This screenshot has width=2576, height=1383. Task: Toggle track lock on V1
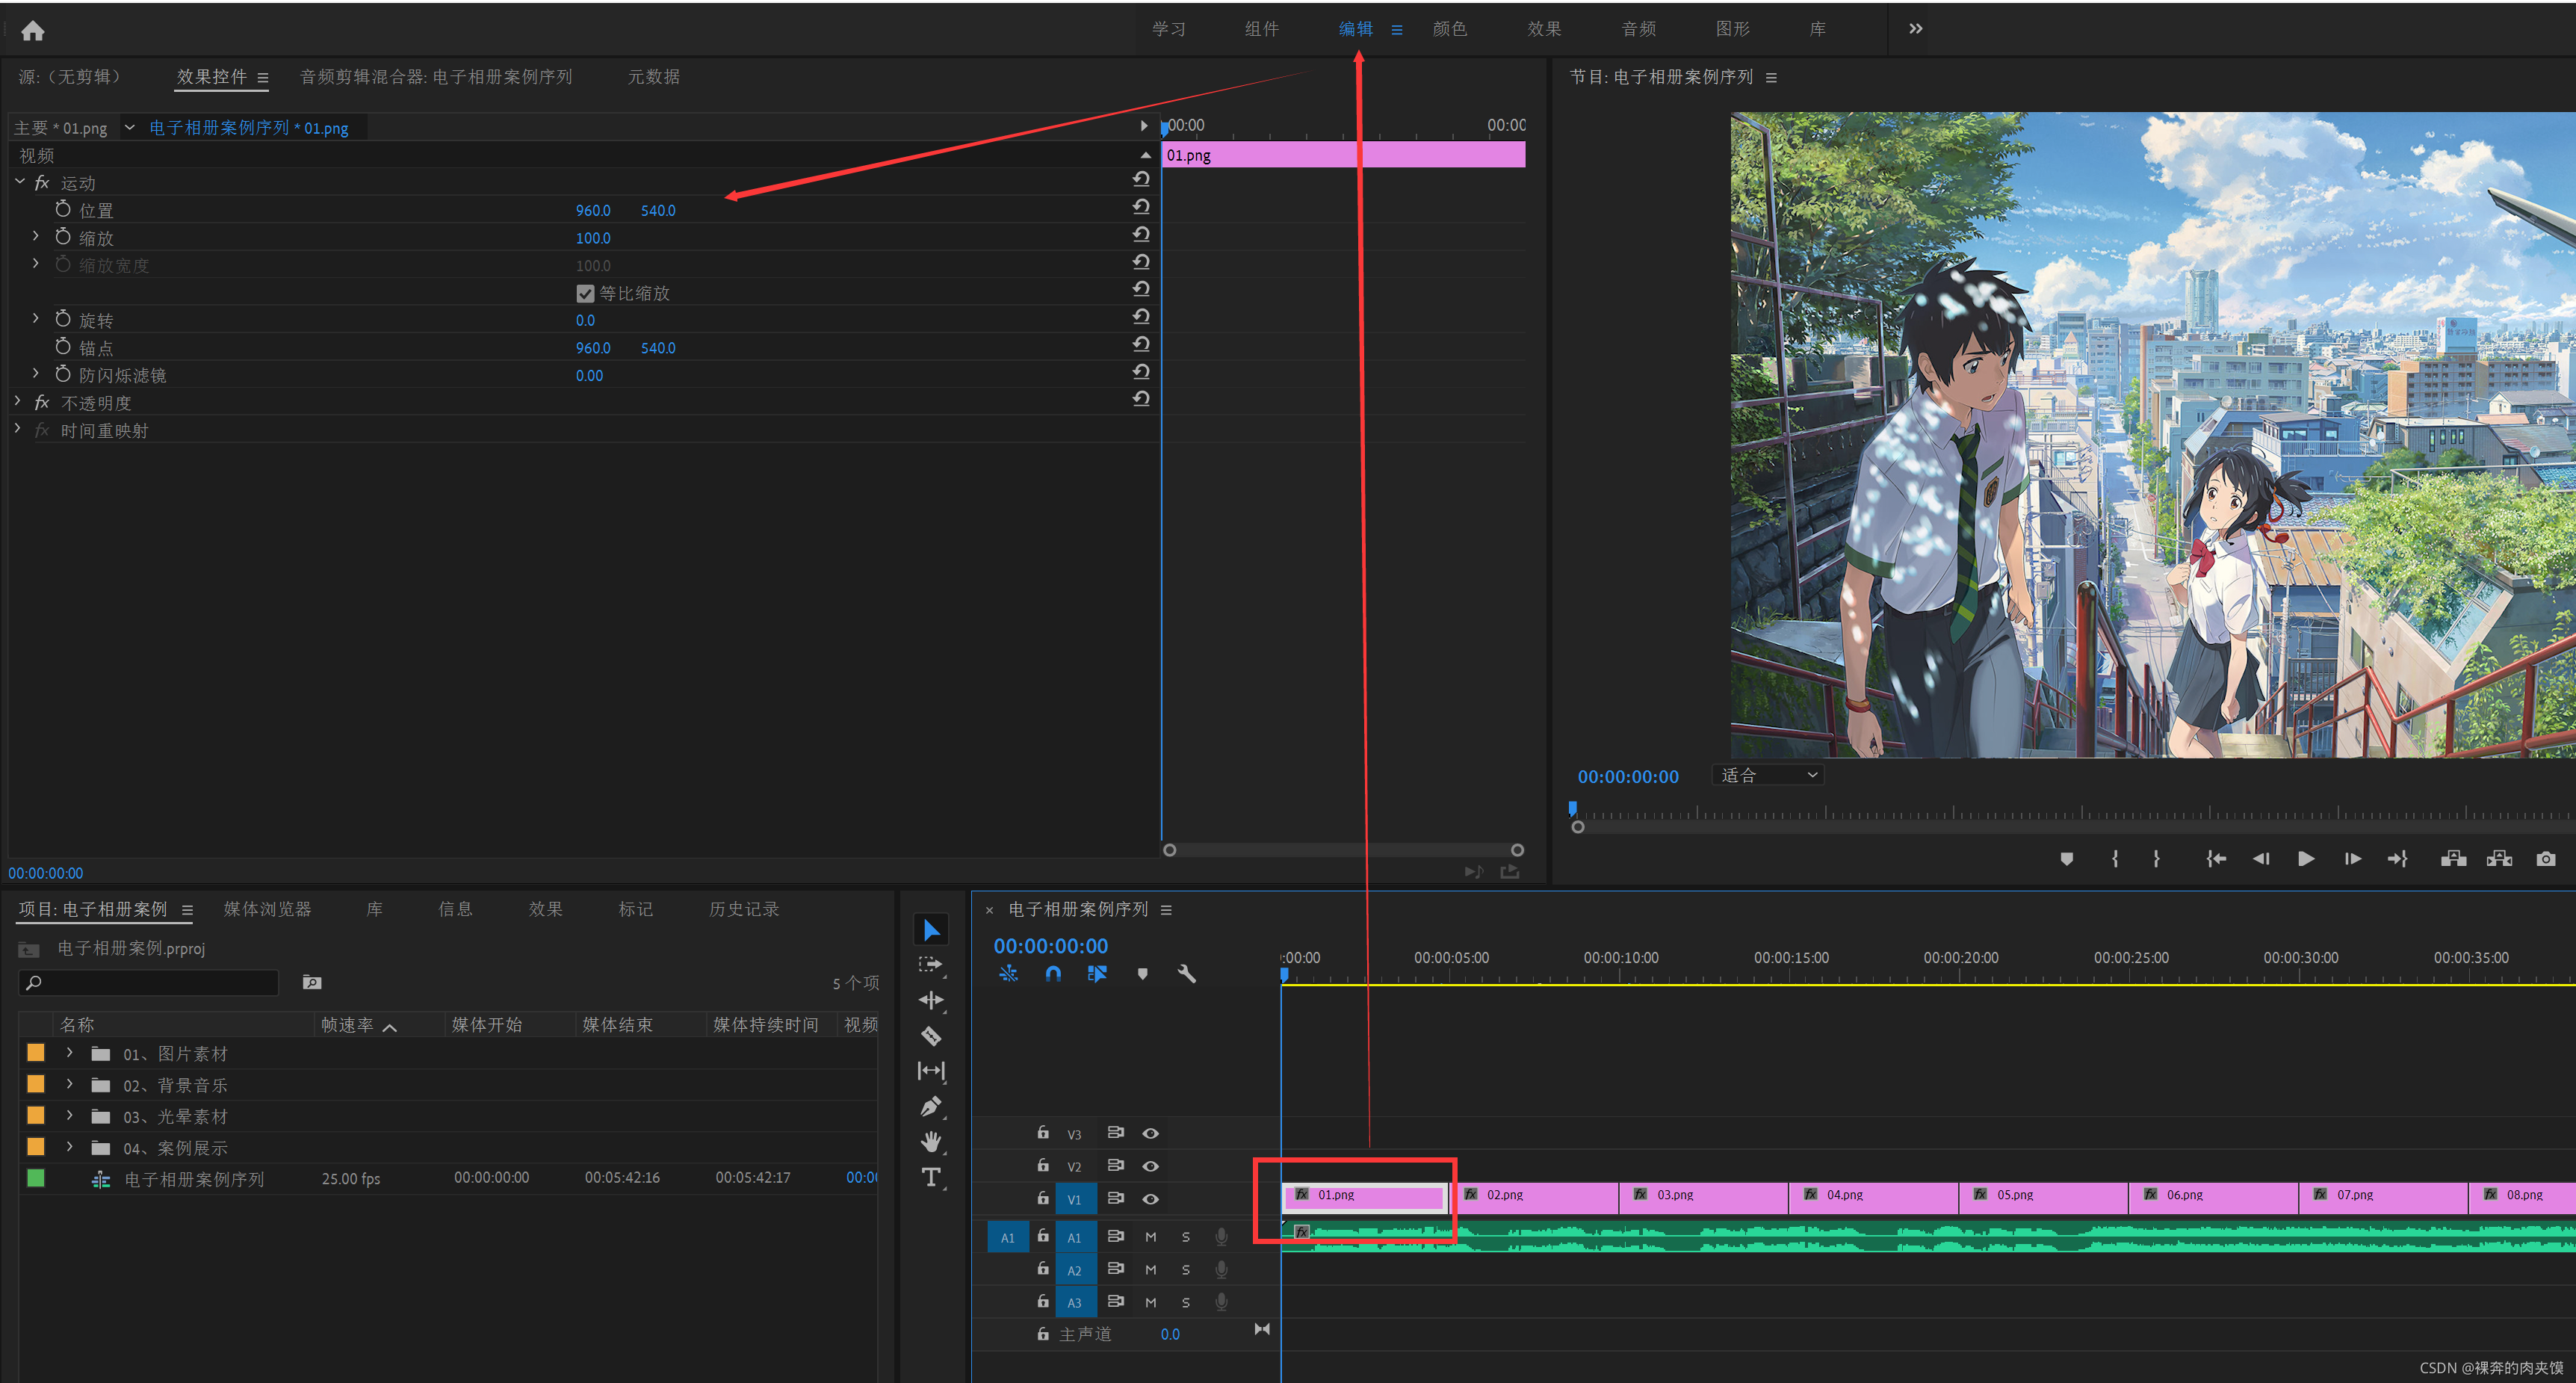(1043, 1198)
